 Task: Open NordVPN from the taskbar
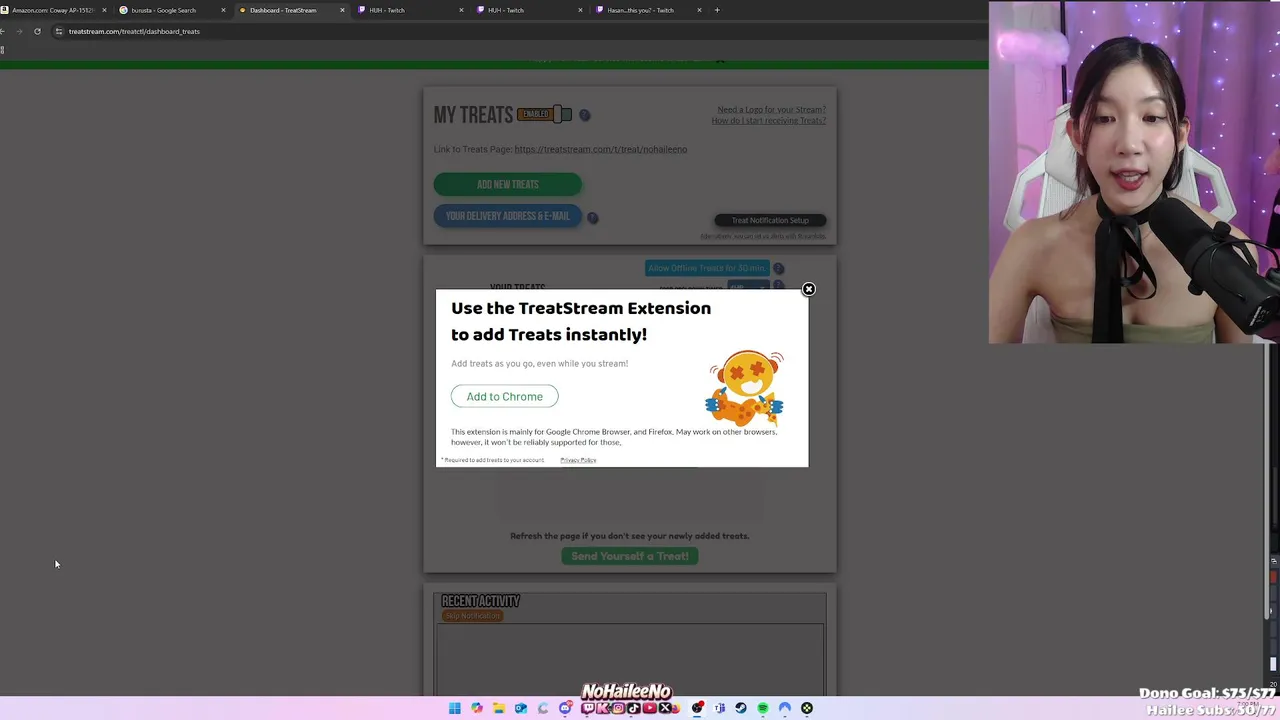point(785,708)
